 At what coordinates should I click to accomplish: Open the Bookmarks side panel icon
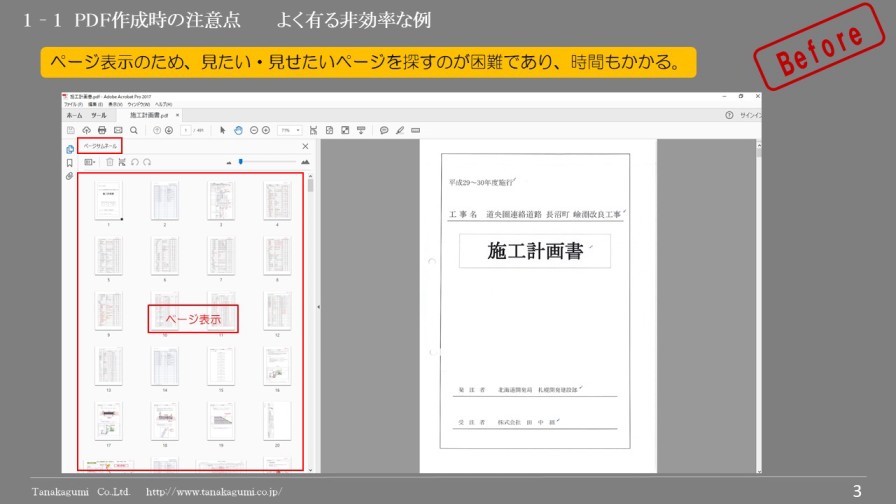pos(69,162)
